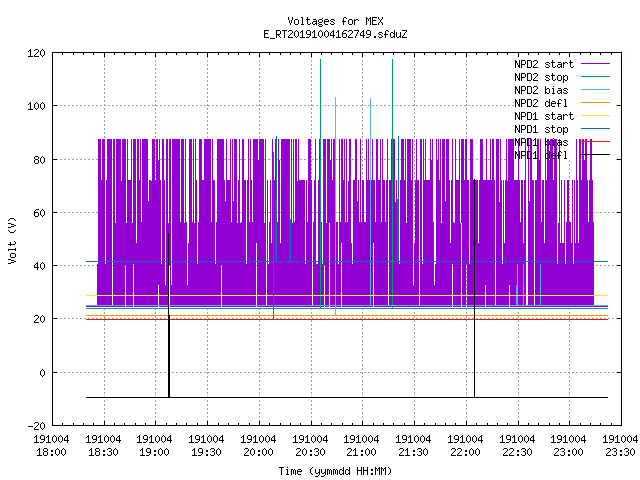
Task: Click the black NPD1 defl legend line
Action: [595, 155]
